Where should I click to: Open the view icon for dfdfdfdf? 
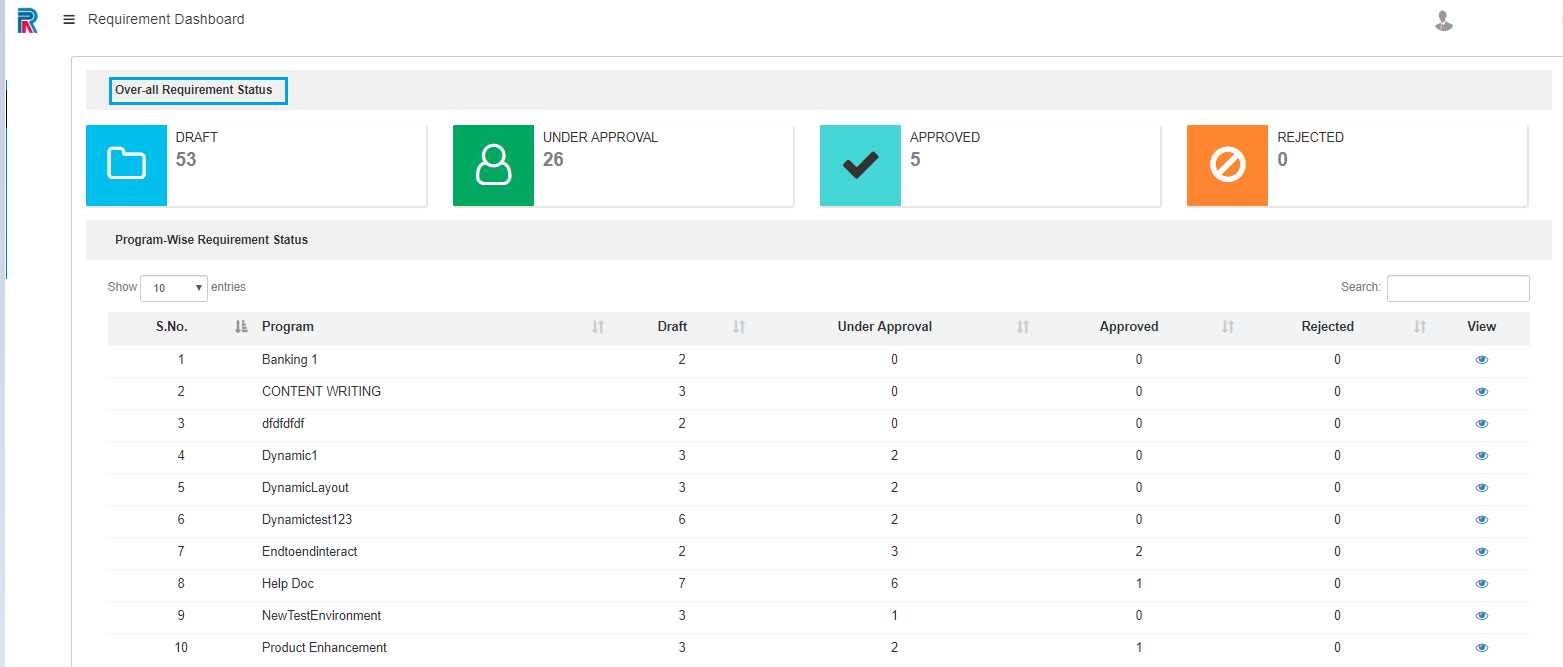pos(1481,423)
